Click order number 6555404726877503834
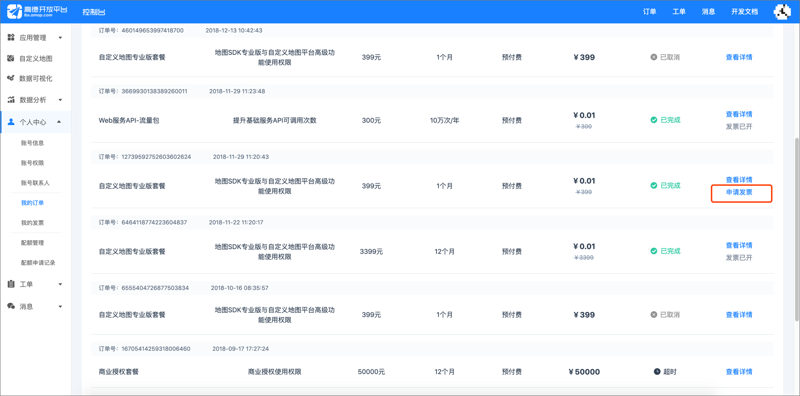The height and width of the screenshot is (396, 800). [155, 288]
